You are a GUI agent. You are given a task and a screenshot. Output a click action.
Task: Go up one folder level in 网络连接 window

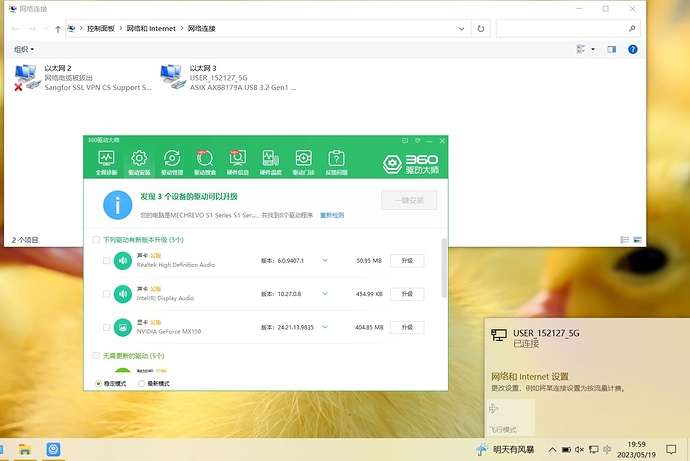tap(58, 29)
